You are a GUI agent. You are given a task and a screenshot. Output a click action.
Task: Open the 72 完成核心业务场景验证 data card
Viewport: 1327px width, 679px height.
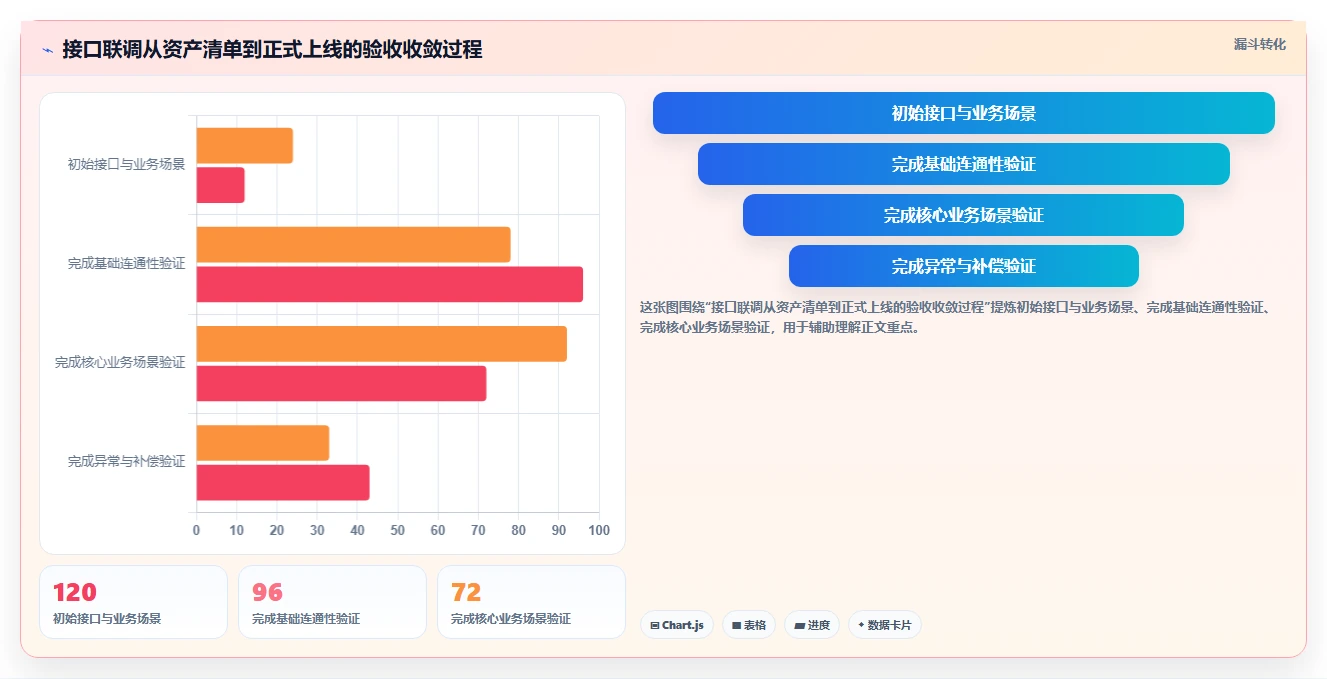tap(531, 602)
